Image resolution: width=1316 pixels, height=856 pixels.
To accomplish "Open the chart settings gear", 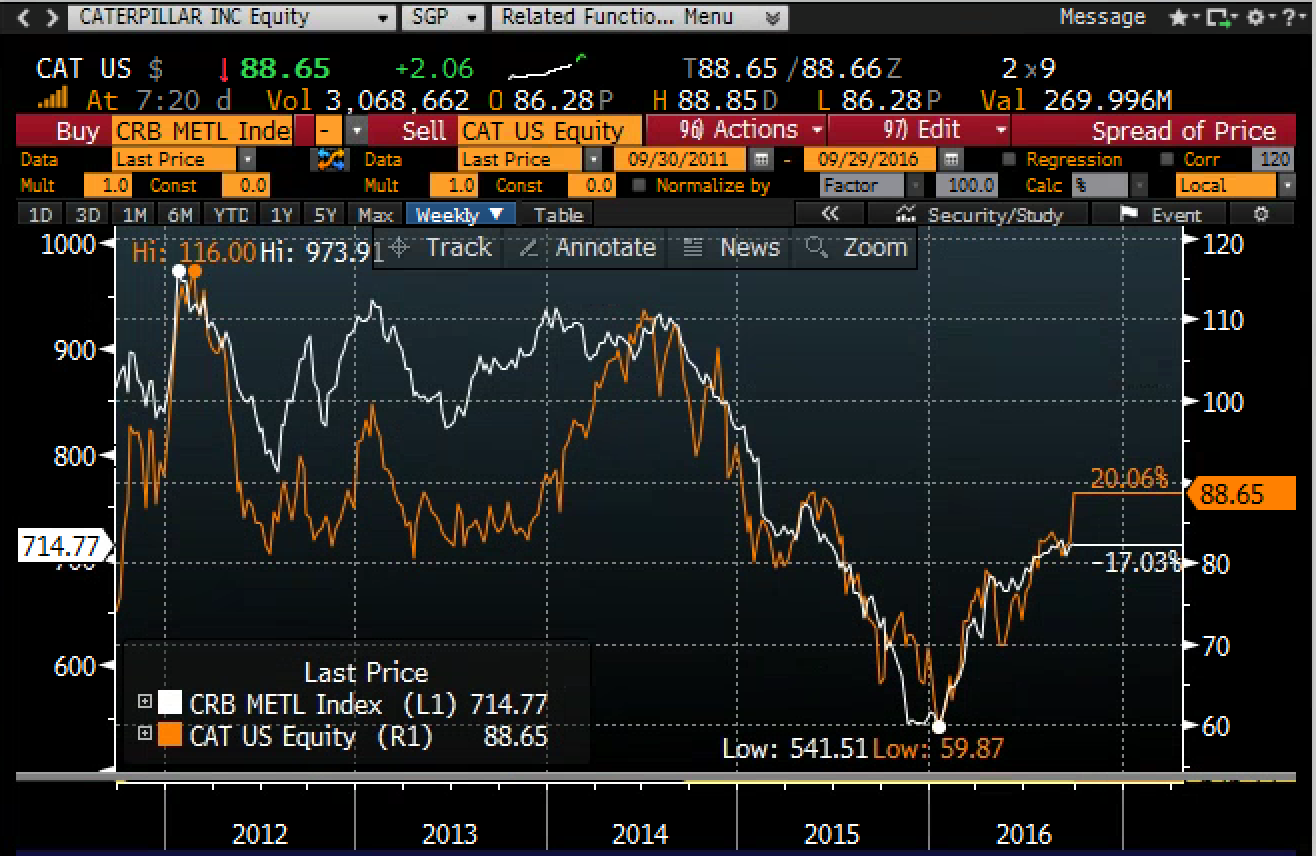I will pos(1261,214).
